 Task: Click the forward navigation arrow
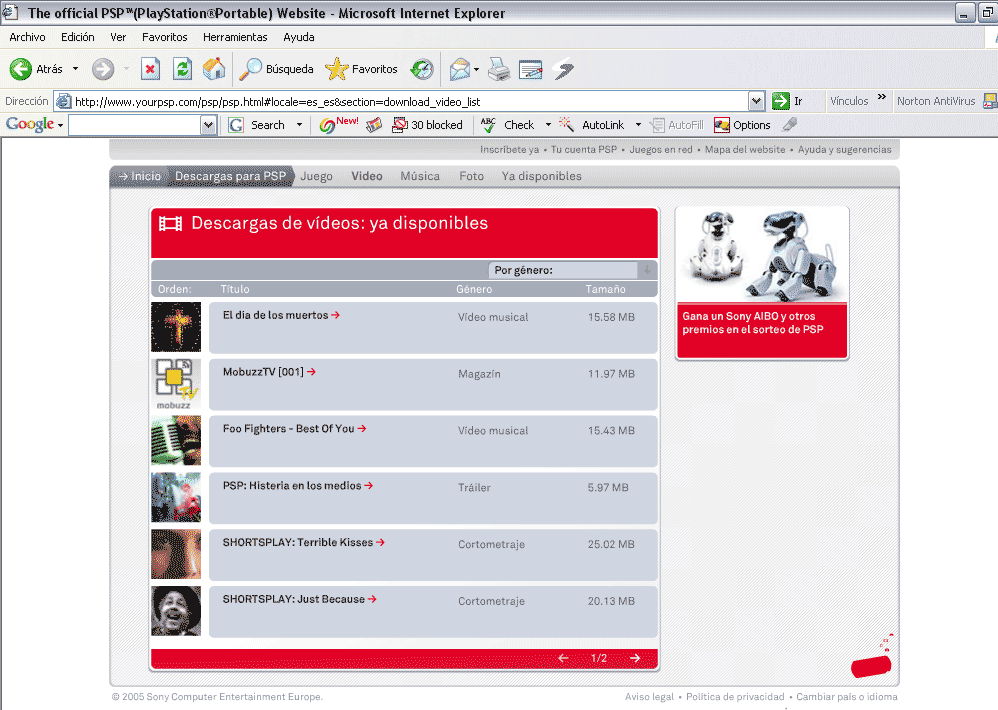point(102,69)
